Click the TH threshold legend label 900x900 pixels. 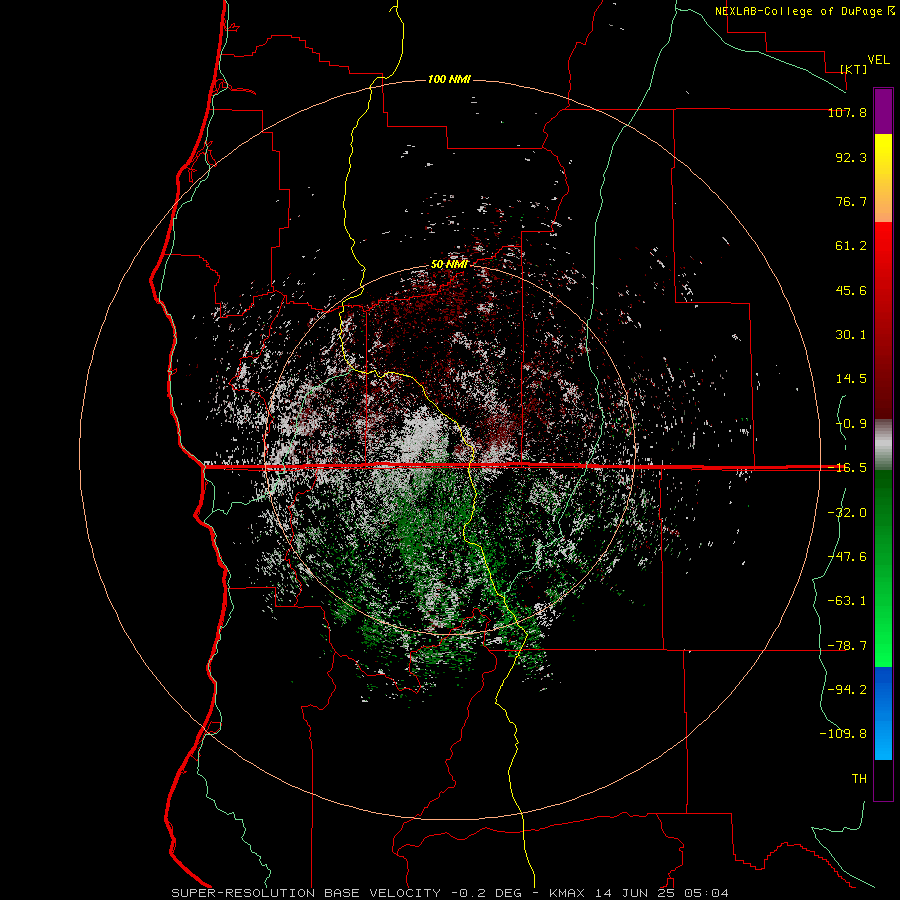point(859,778)
